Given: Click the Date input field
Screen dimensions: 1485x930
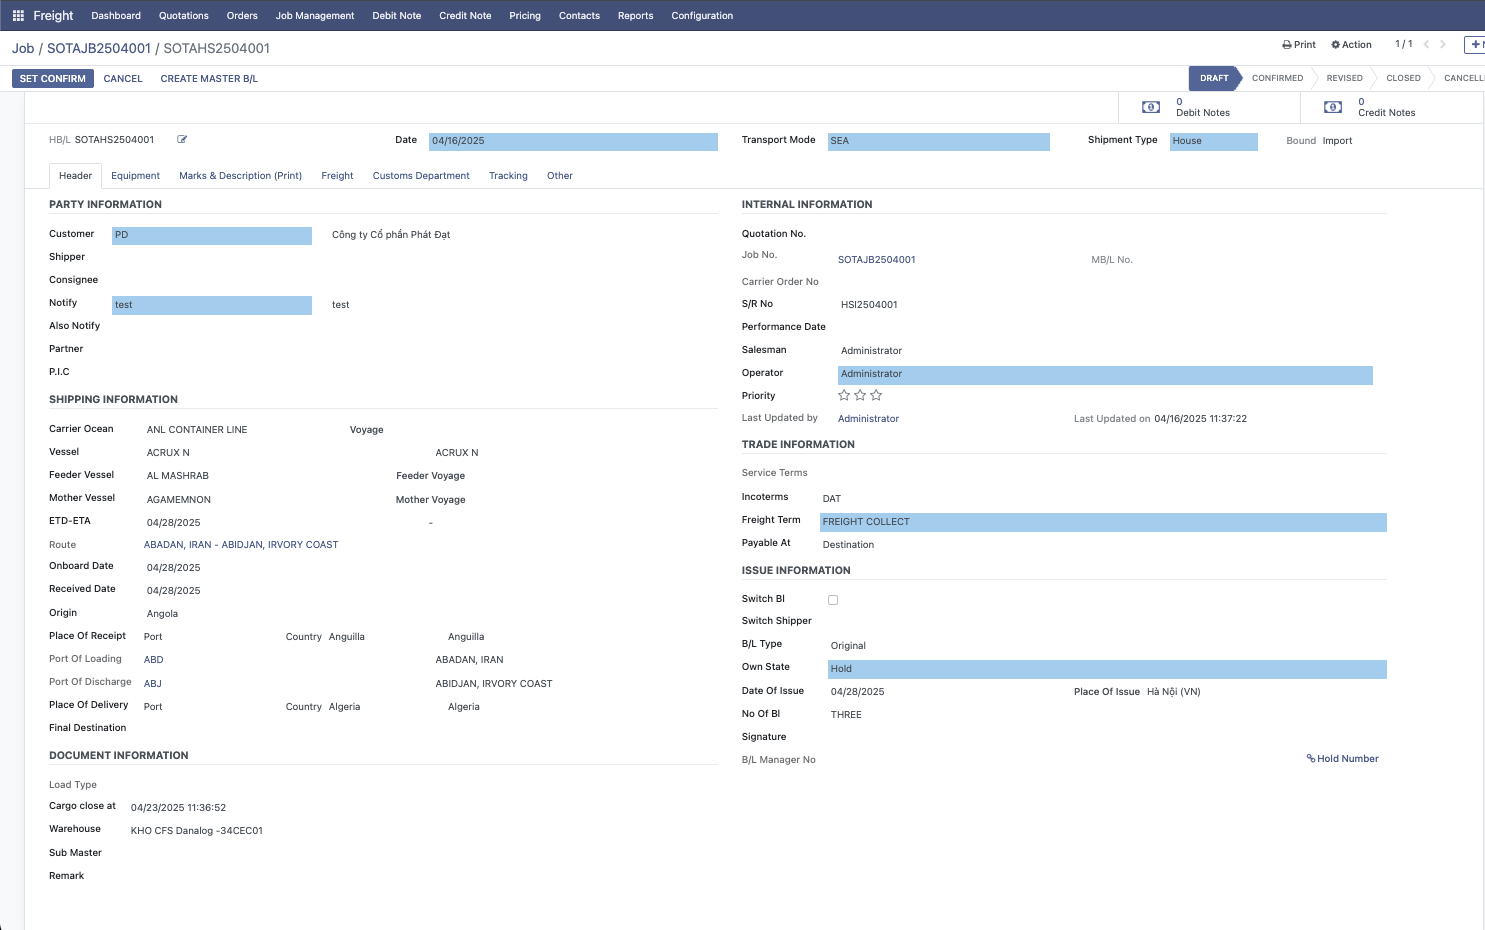Looking at the screenshot, I should click(573, 141).
